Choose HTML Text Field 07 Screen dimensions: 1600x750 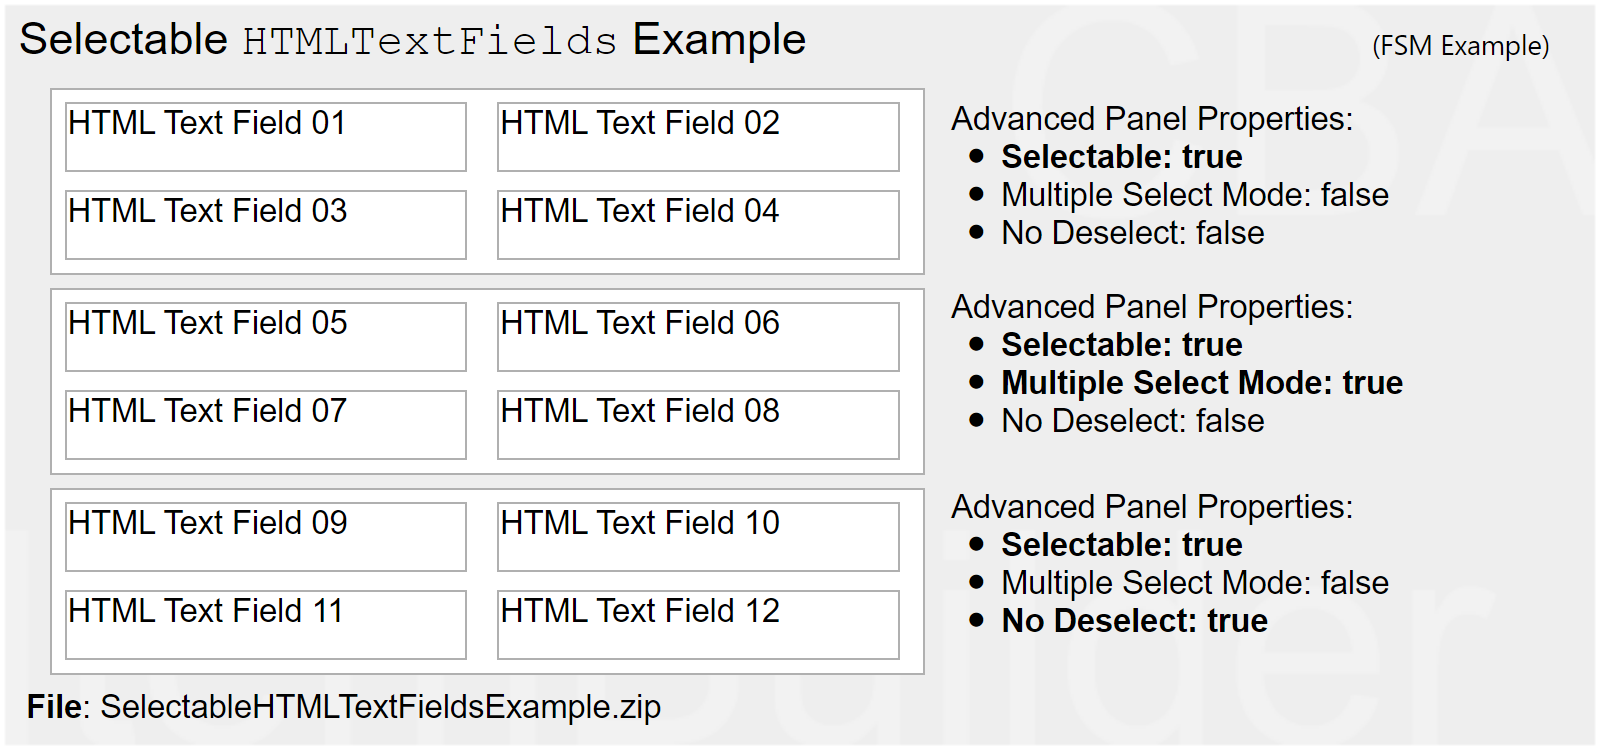(x=265, y=425)
